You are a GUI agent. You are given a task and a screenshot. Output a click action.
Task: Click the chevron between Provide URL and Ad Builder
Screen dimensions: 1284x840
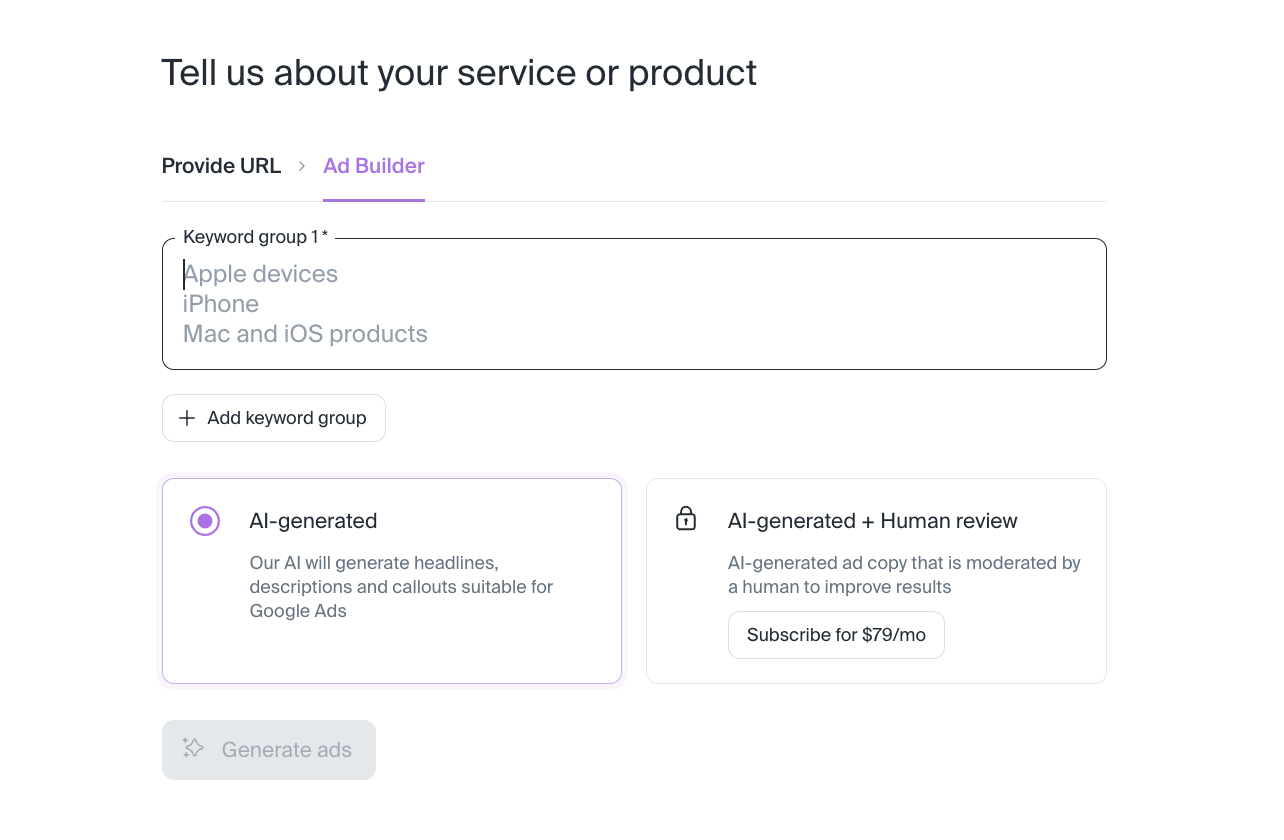[302, 166]
